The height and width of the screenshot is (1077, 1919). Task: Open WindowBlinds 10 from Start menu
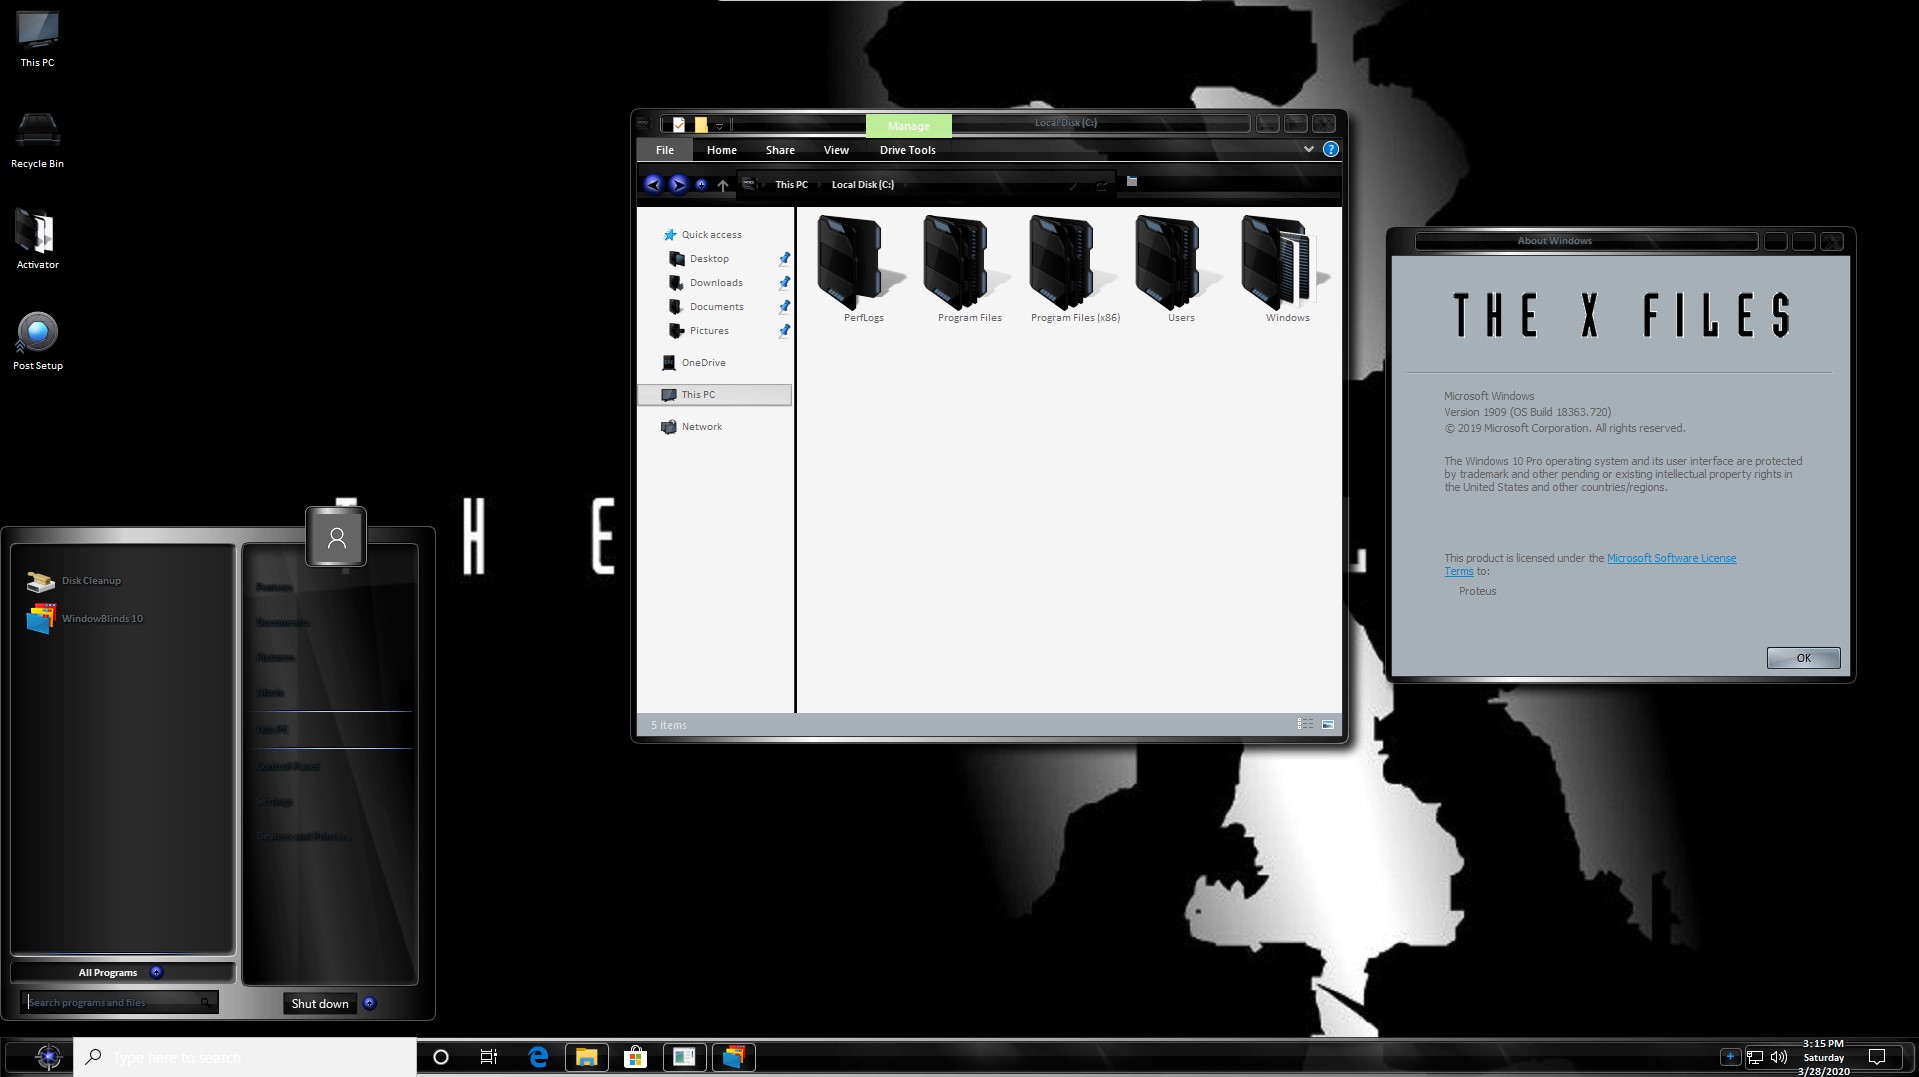pos(85,619)
